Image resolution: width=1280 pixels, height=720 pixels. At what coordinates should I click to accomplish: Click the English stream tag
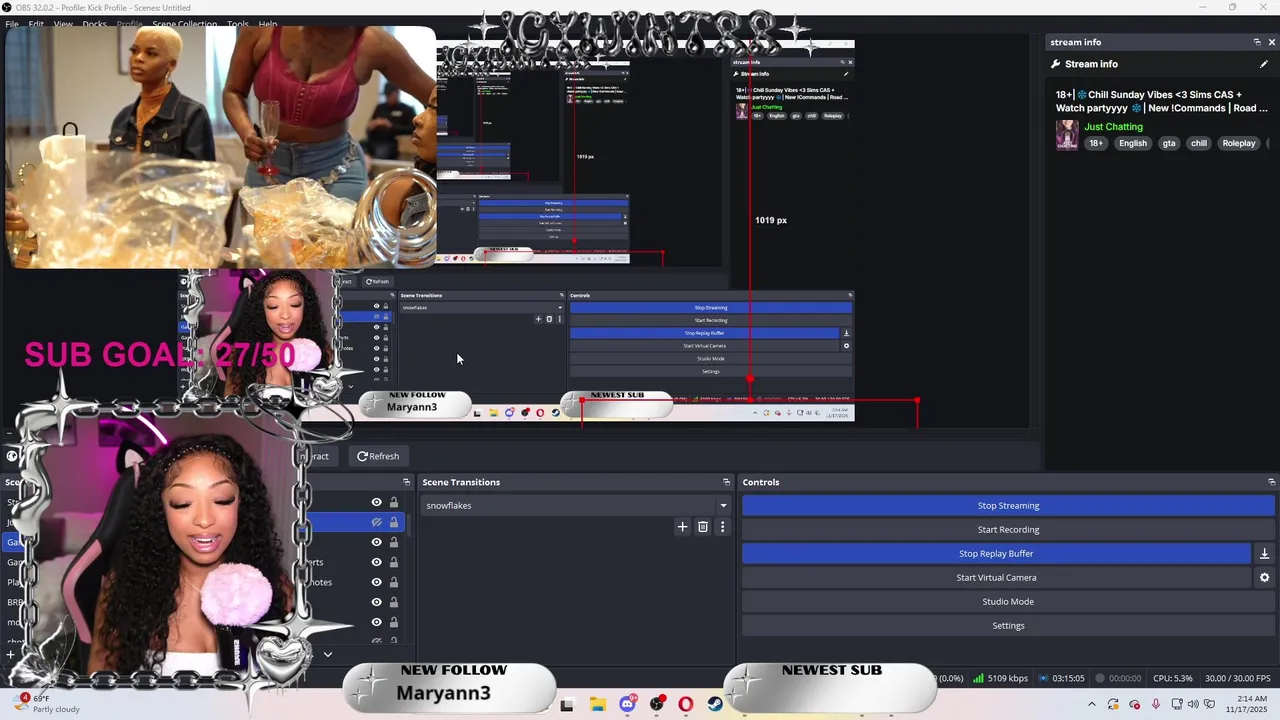click(1133, 143)
